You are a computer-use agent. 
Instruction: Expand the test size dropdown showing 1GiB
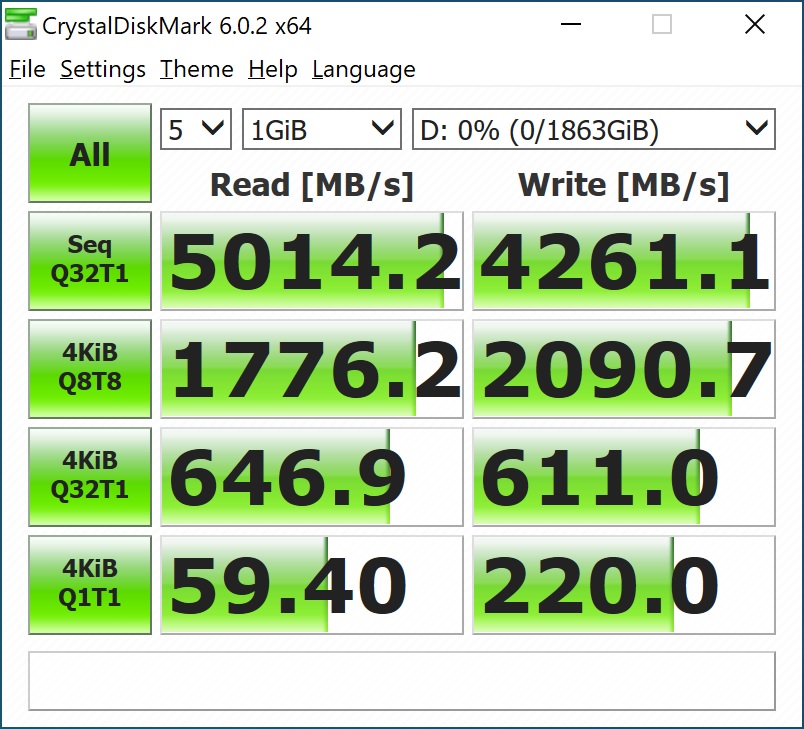(x=321, y=129)
